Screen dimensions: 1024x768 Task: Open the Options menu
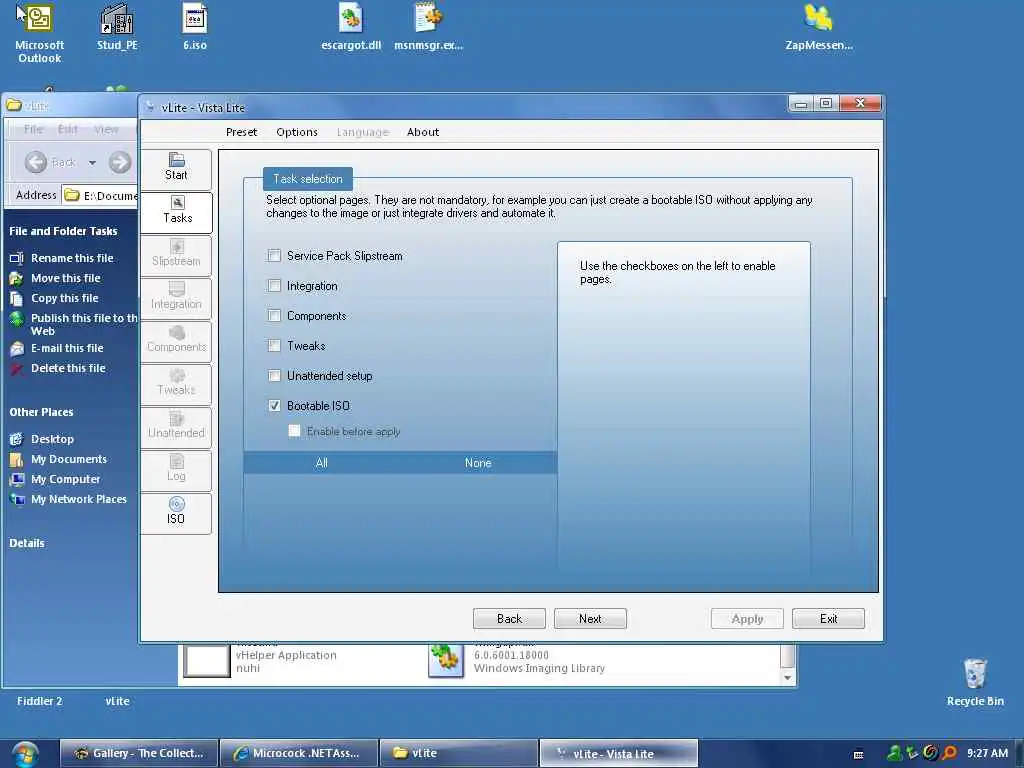coord(296,132)
